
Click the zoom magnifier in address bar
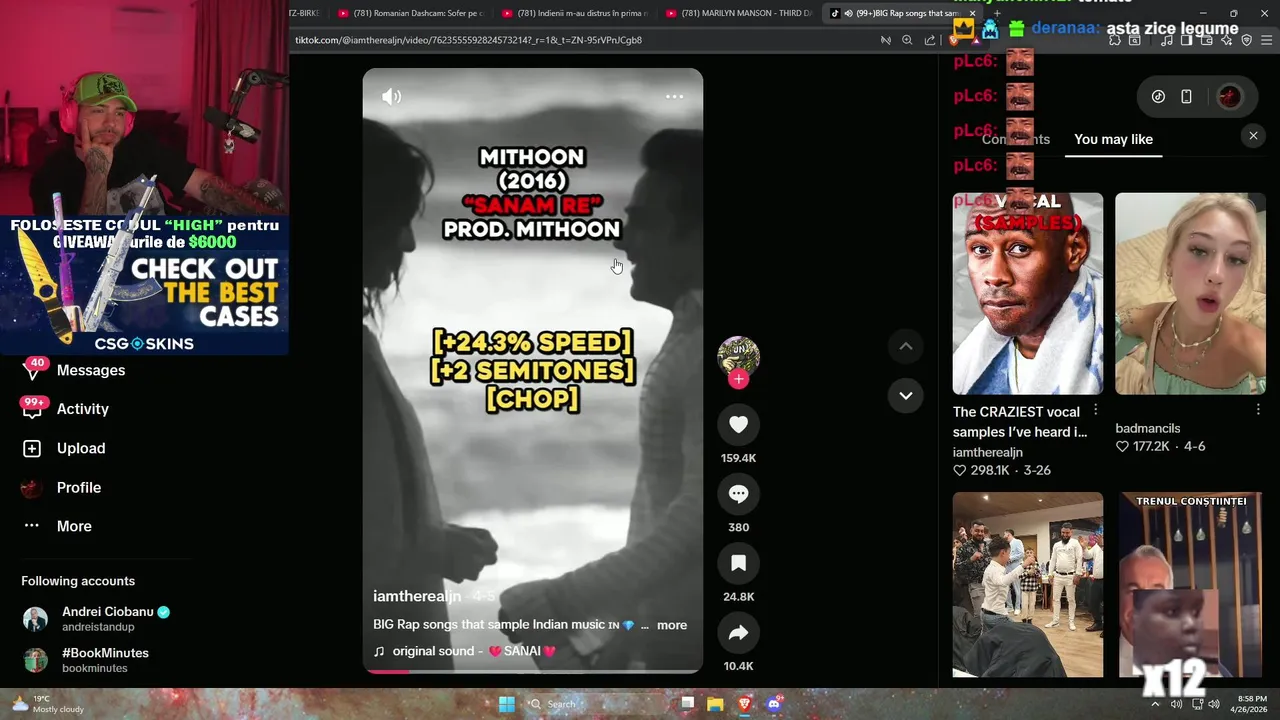(x=907, y=40)
